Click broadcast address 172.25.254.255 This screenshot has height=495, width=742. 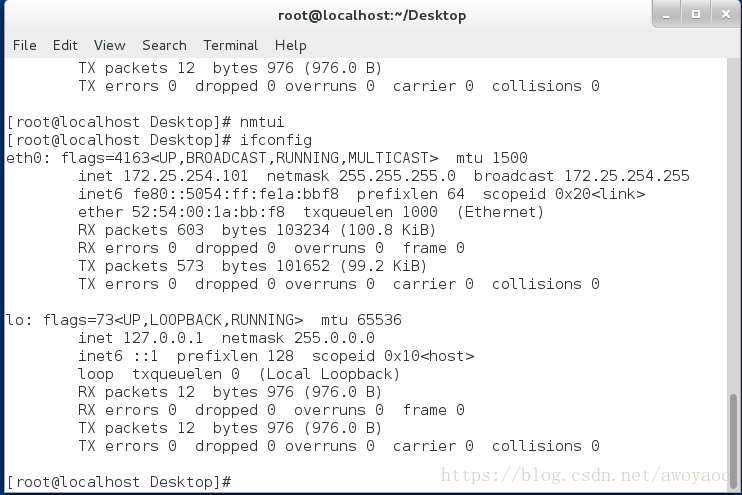627,176
